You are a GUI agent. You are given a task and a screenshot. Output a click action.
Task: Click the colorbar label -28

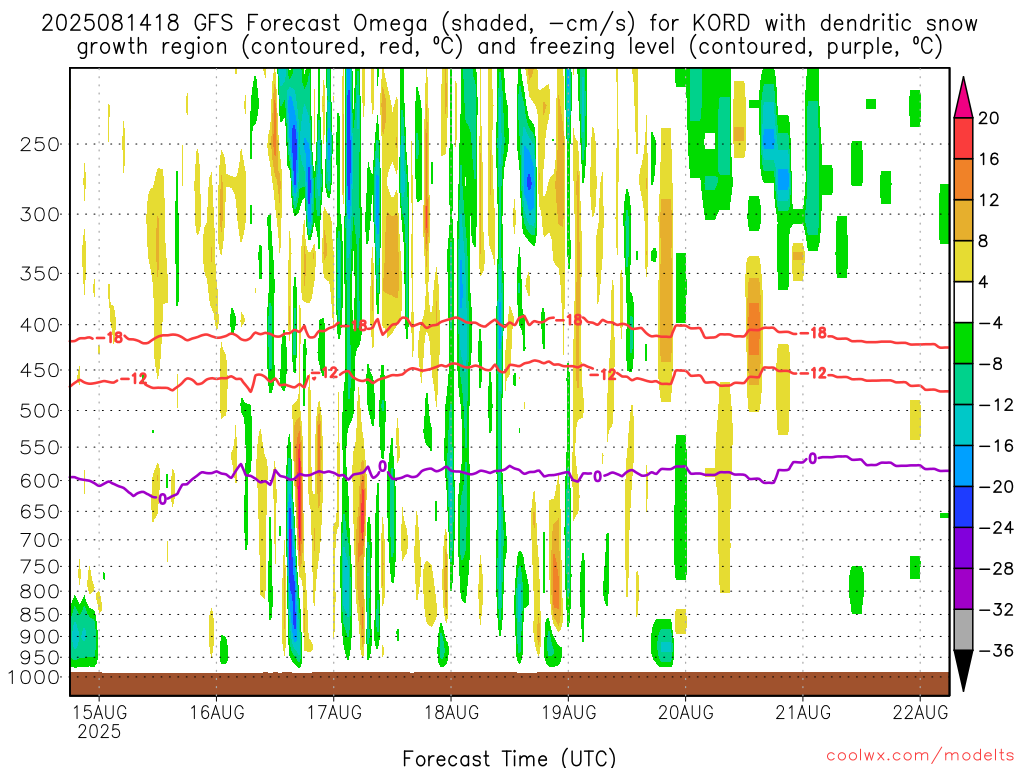[995, 568]
